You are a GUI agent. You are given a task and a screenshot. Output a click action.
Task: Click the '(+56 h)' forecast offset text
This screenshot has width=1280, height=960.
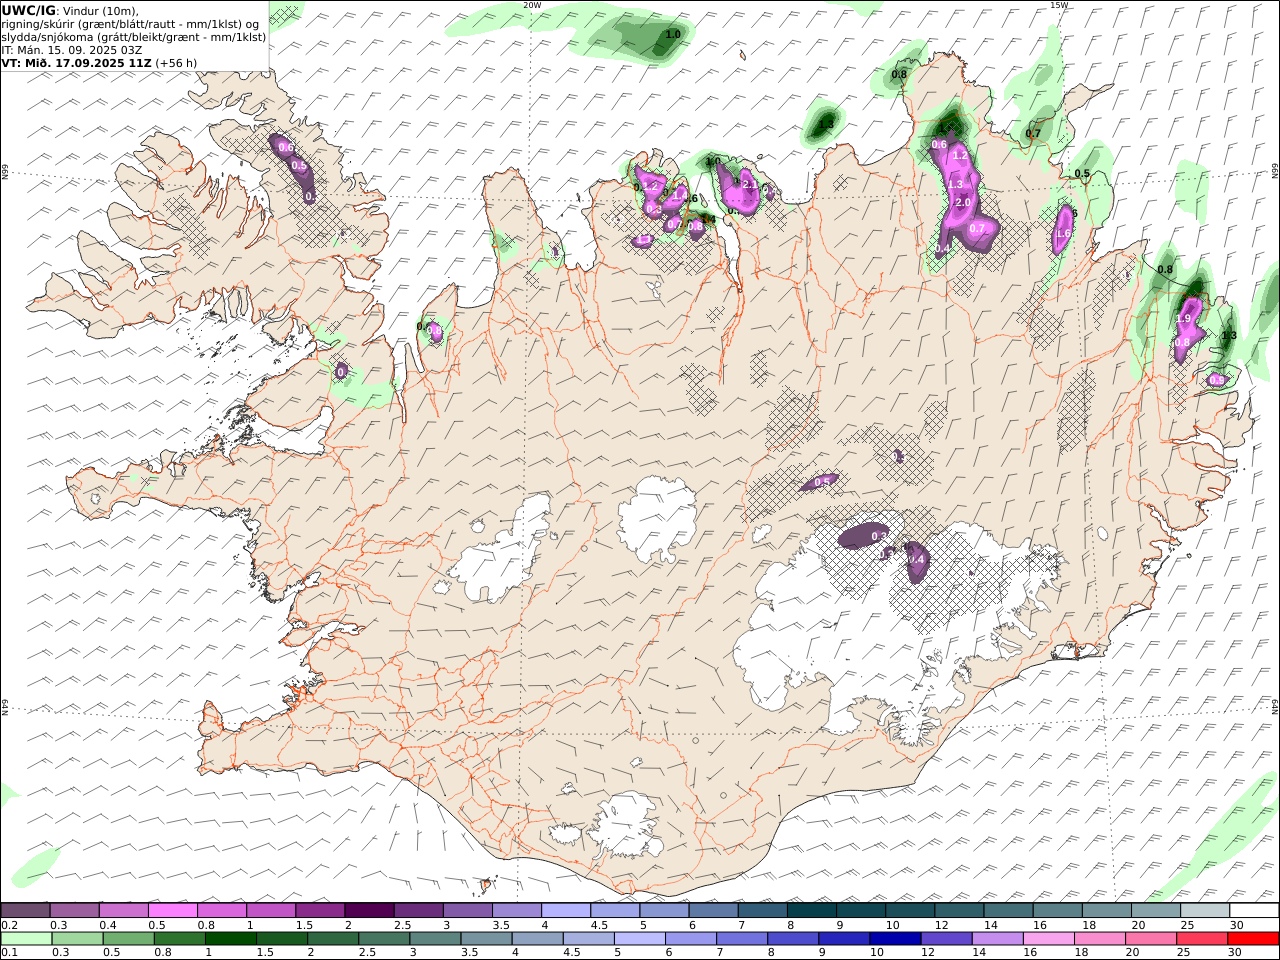coord(176,62)
